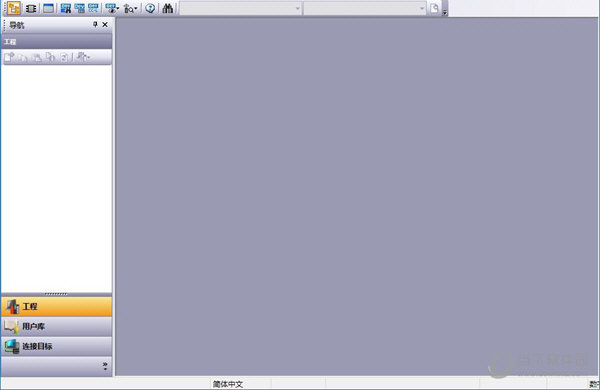Open the DEV eye watch dropdown icon
This screenshot has width=600, height=390.
(112, 8)
